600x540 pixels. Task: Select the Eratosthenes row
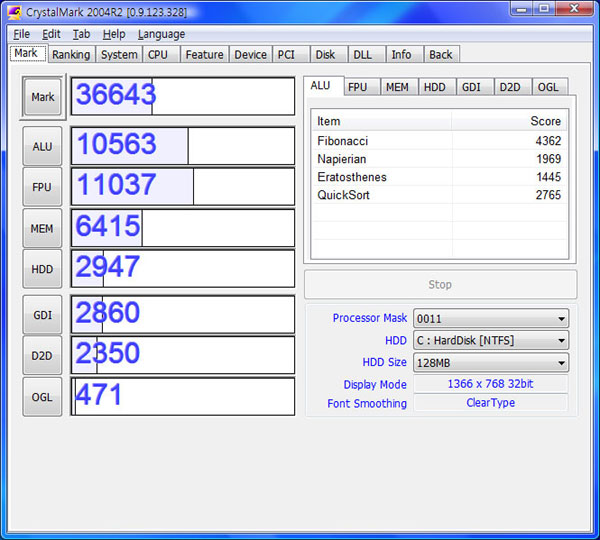tap(439, 177)
